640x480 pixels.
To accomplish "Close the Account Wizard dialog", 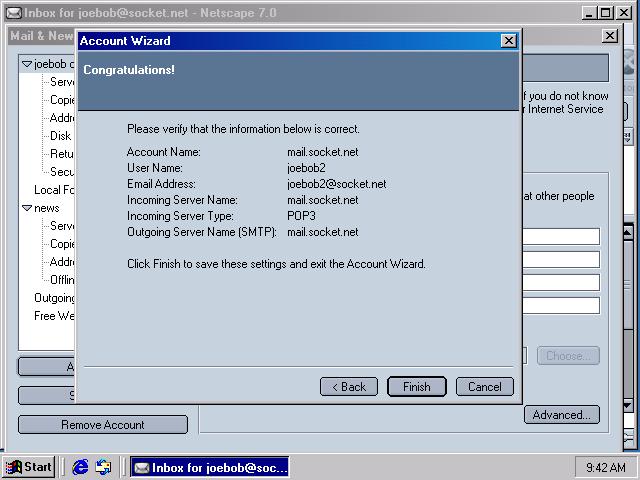I will (x=509, y=41).
